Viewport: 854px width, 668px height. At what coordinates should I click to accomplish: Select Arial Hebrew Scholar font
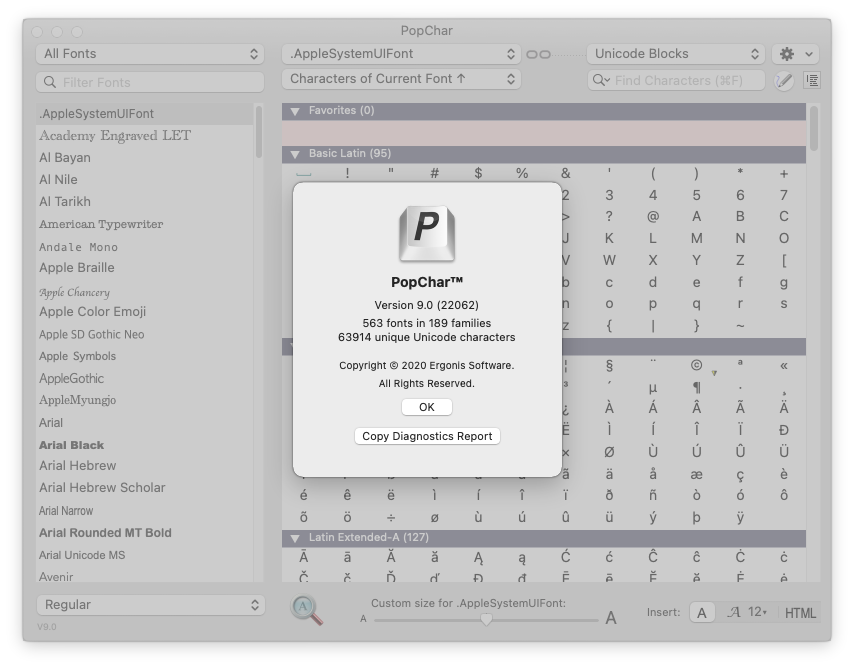[144, 488]
